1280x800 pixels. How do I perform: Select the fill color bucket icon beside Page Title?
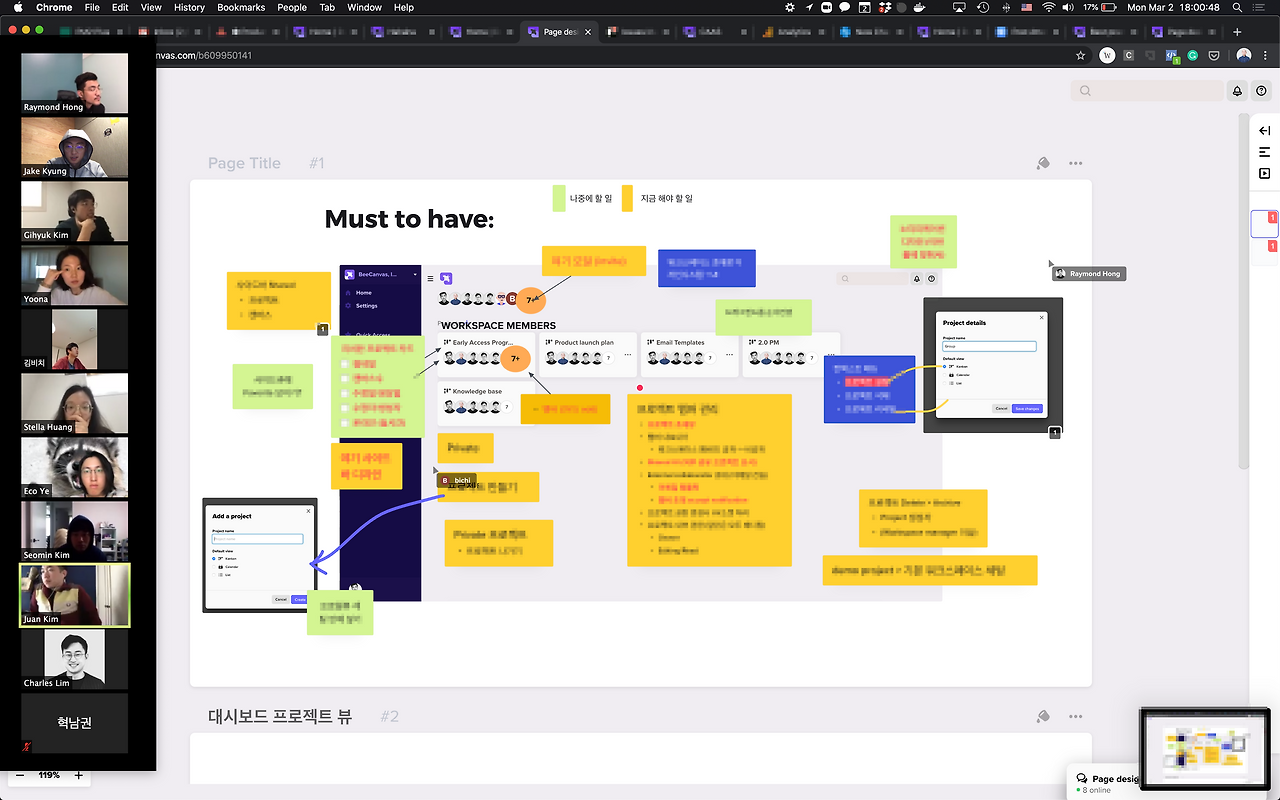pos(1043,163)
